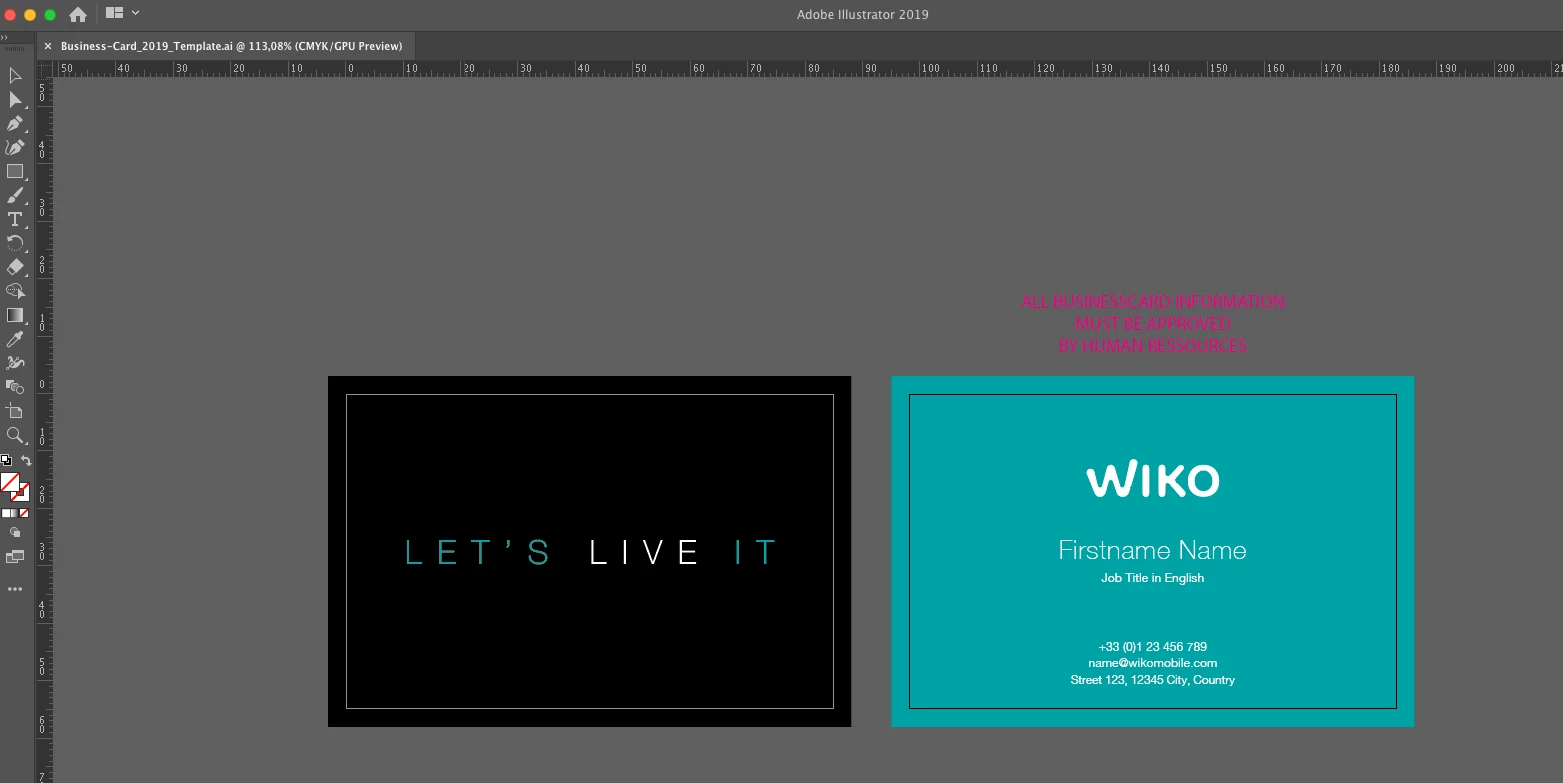The image size is (1563, 783).
Task: Select the Direct Selection tool
Action: 15,100
